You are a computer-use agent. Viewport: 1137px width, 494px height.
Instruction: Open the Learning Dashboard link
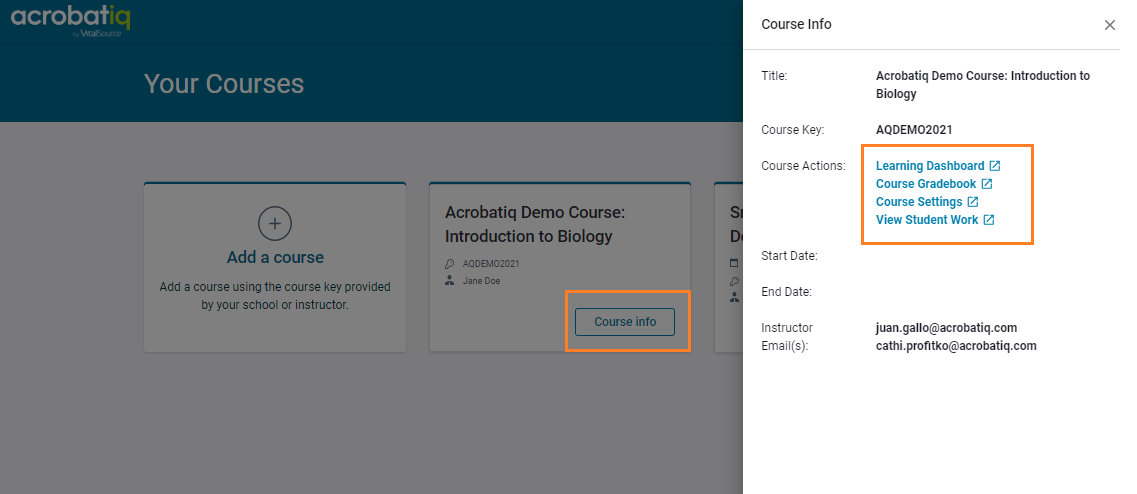coord(930,166)
